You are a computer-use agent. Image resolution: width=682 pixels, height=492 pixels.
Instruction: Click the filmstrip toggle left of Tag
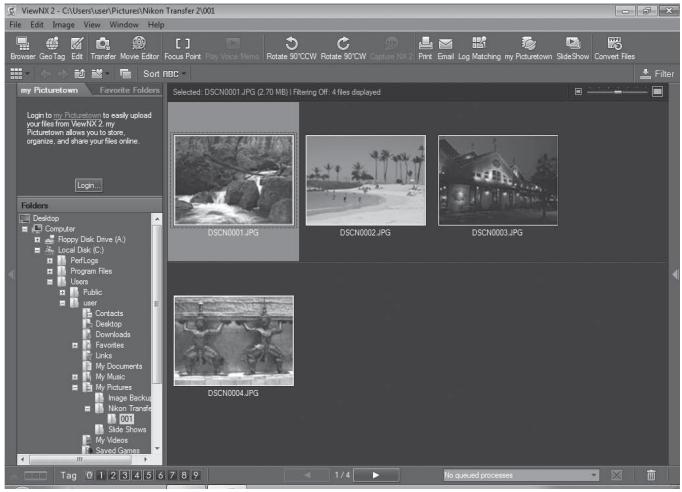(36, 475)
